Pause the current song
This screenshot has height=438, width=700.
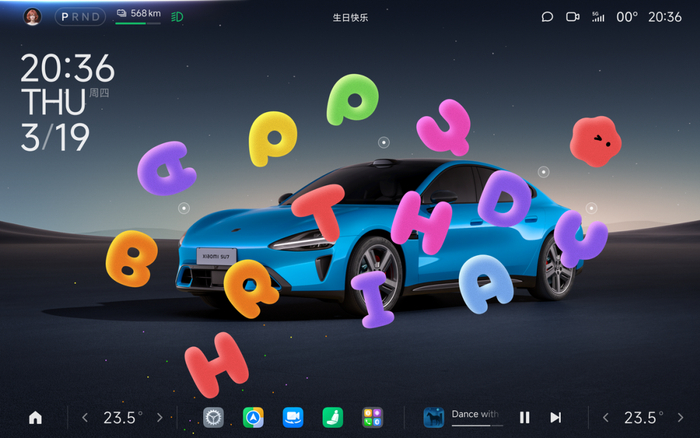pos(525,418)
